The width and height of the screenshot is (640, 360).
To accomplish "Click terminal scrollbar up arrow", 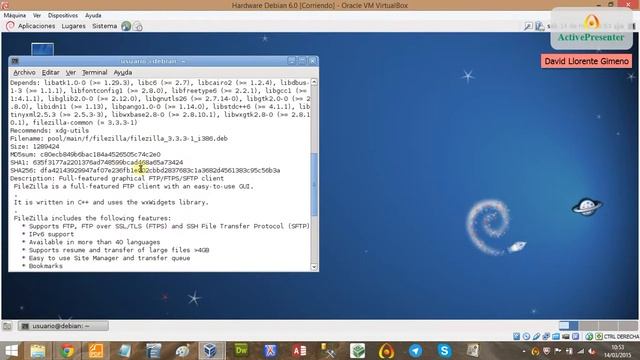I will point(314,82).
